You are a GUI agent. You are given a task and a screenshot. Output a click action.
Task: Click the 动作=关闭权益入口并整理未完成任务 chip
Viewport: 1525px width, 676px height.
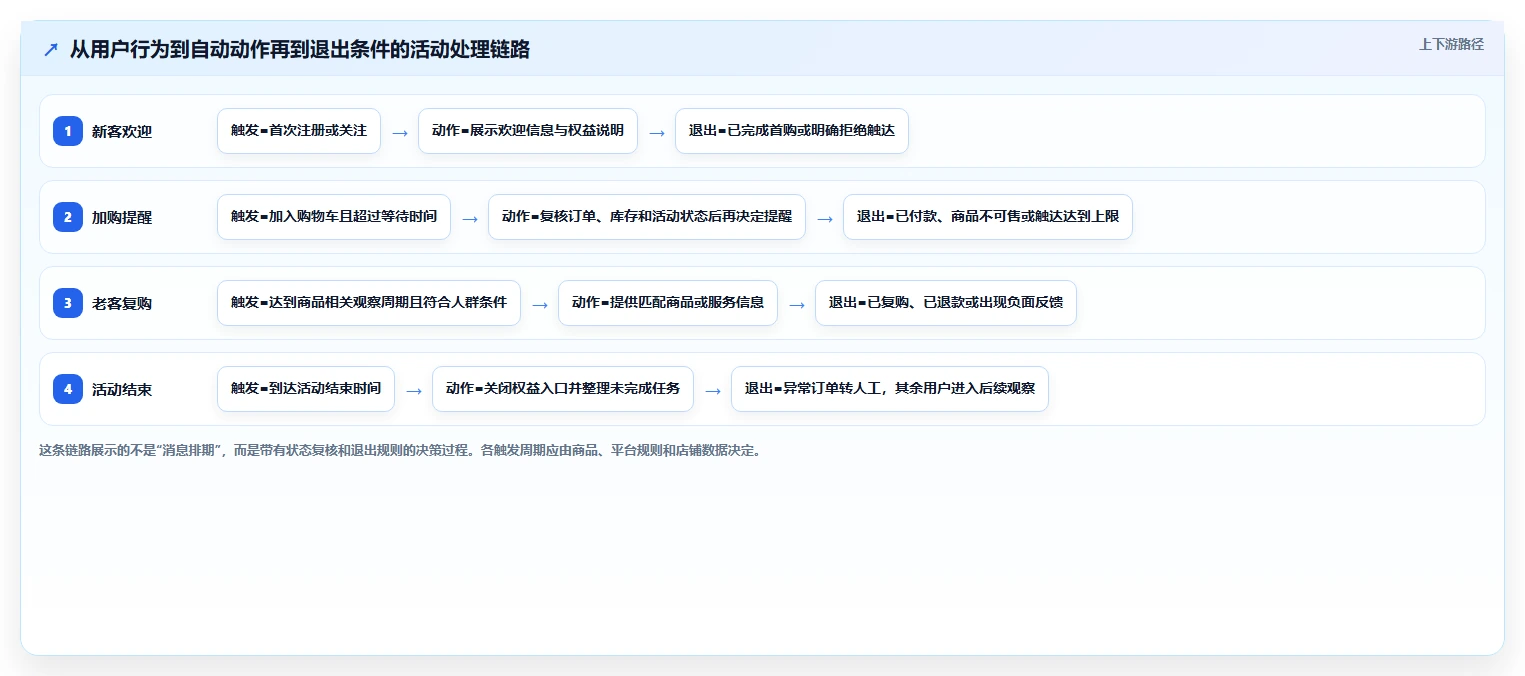[563, 389]
